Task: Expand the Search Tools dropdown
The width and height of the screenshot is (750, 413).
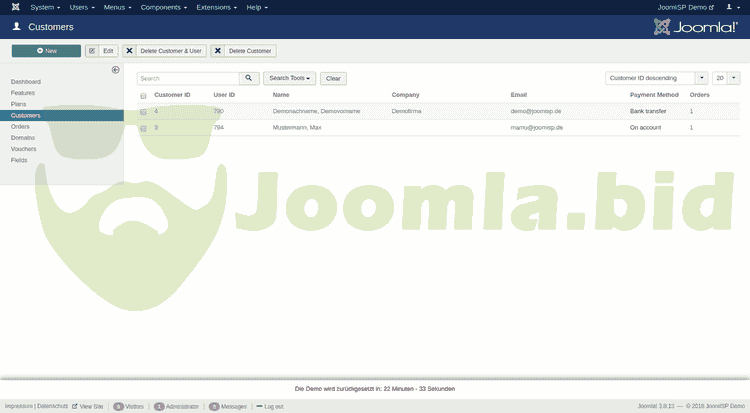Action: pyautogui.click(x=291, y=78)
